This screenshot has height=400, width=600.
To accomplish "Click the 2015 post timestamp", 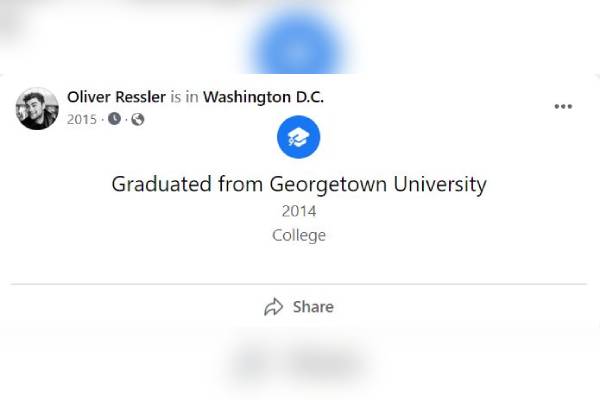I will (82, 119).
